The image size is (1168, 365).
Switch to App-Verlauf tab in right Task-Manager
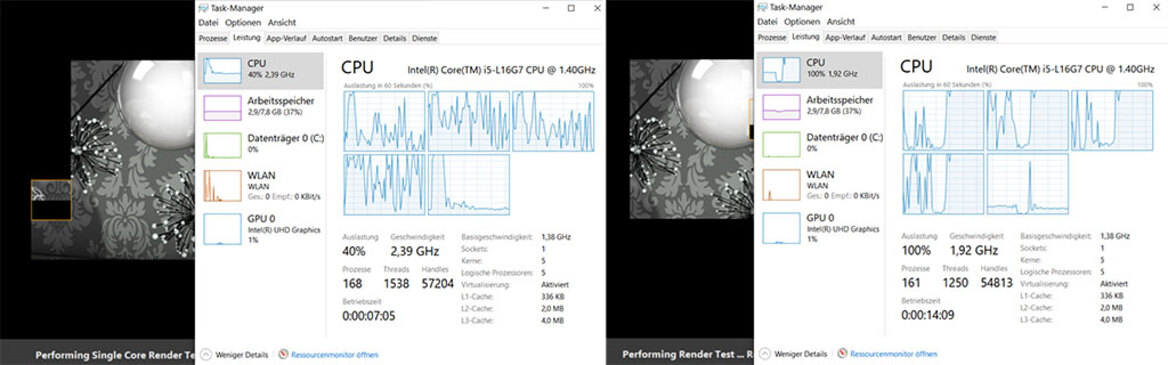click(x=845, y=37)
